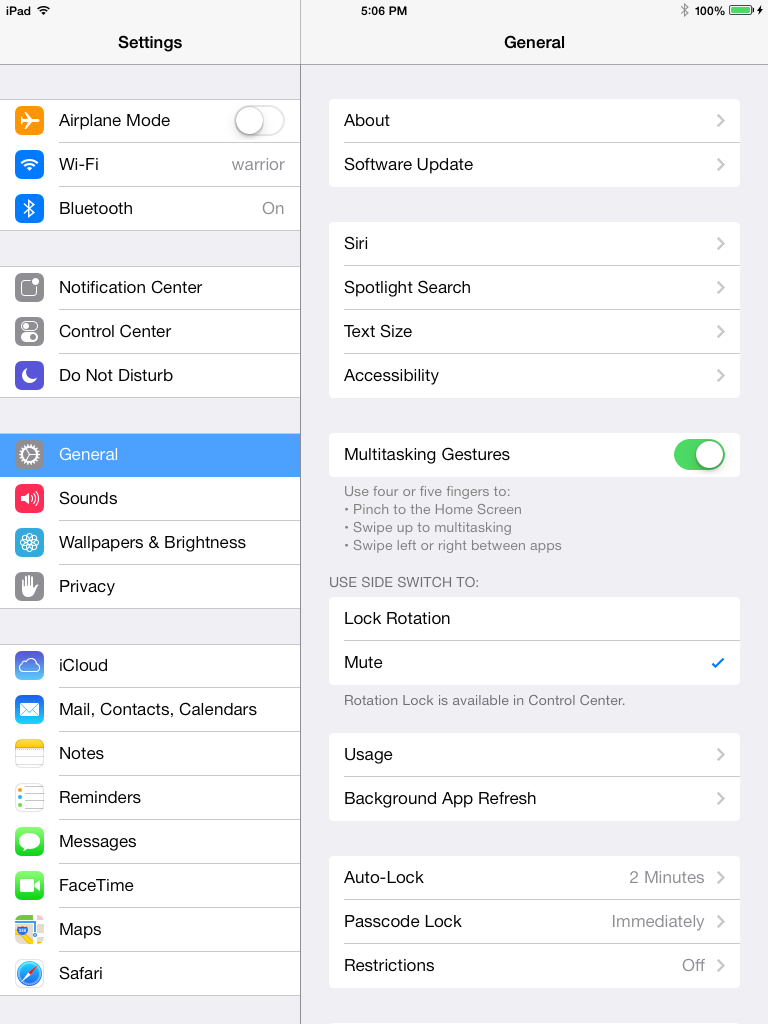Expand the About row chevron
Image resolution: width=768 pixels, height=1024 pixels.
pos(721,121)
